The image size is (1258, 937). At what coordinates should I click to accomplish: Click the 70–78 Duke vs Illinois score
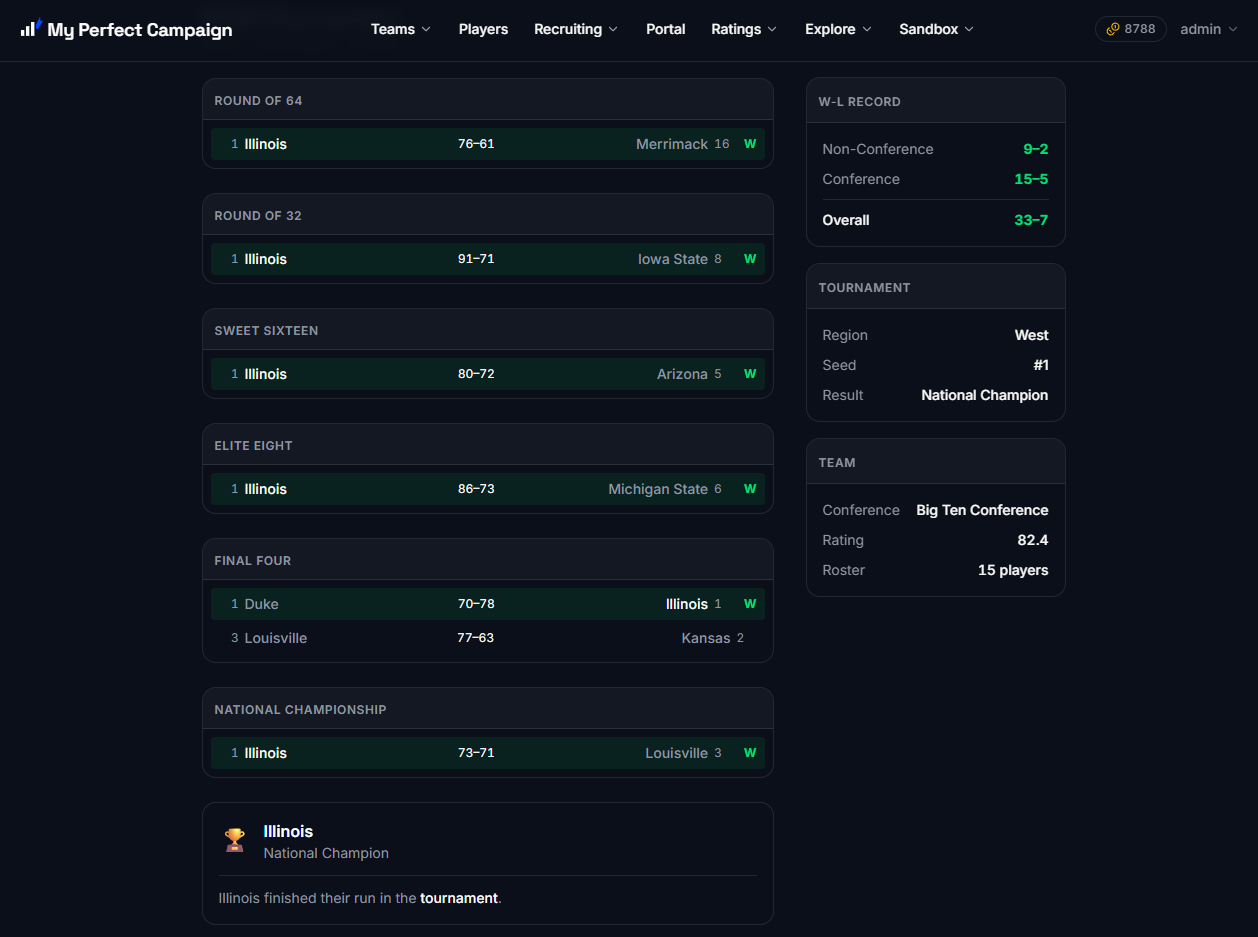[x=476, y=604]
